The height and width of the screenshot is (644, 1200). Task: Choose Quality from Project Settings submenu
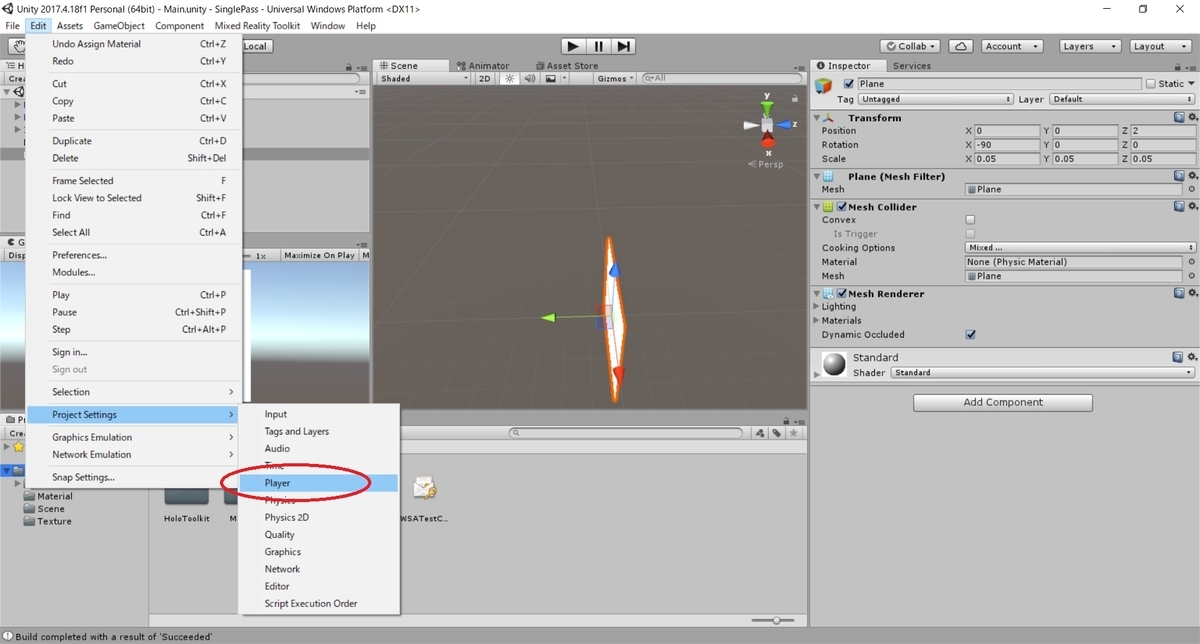(x=318, y=535)
